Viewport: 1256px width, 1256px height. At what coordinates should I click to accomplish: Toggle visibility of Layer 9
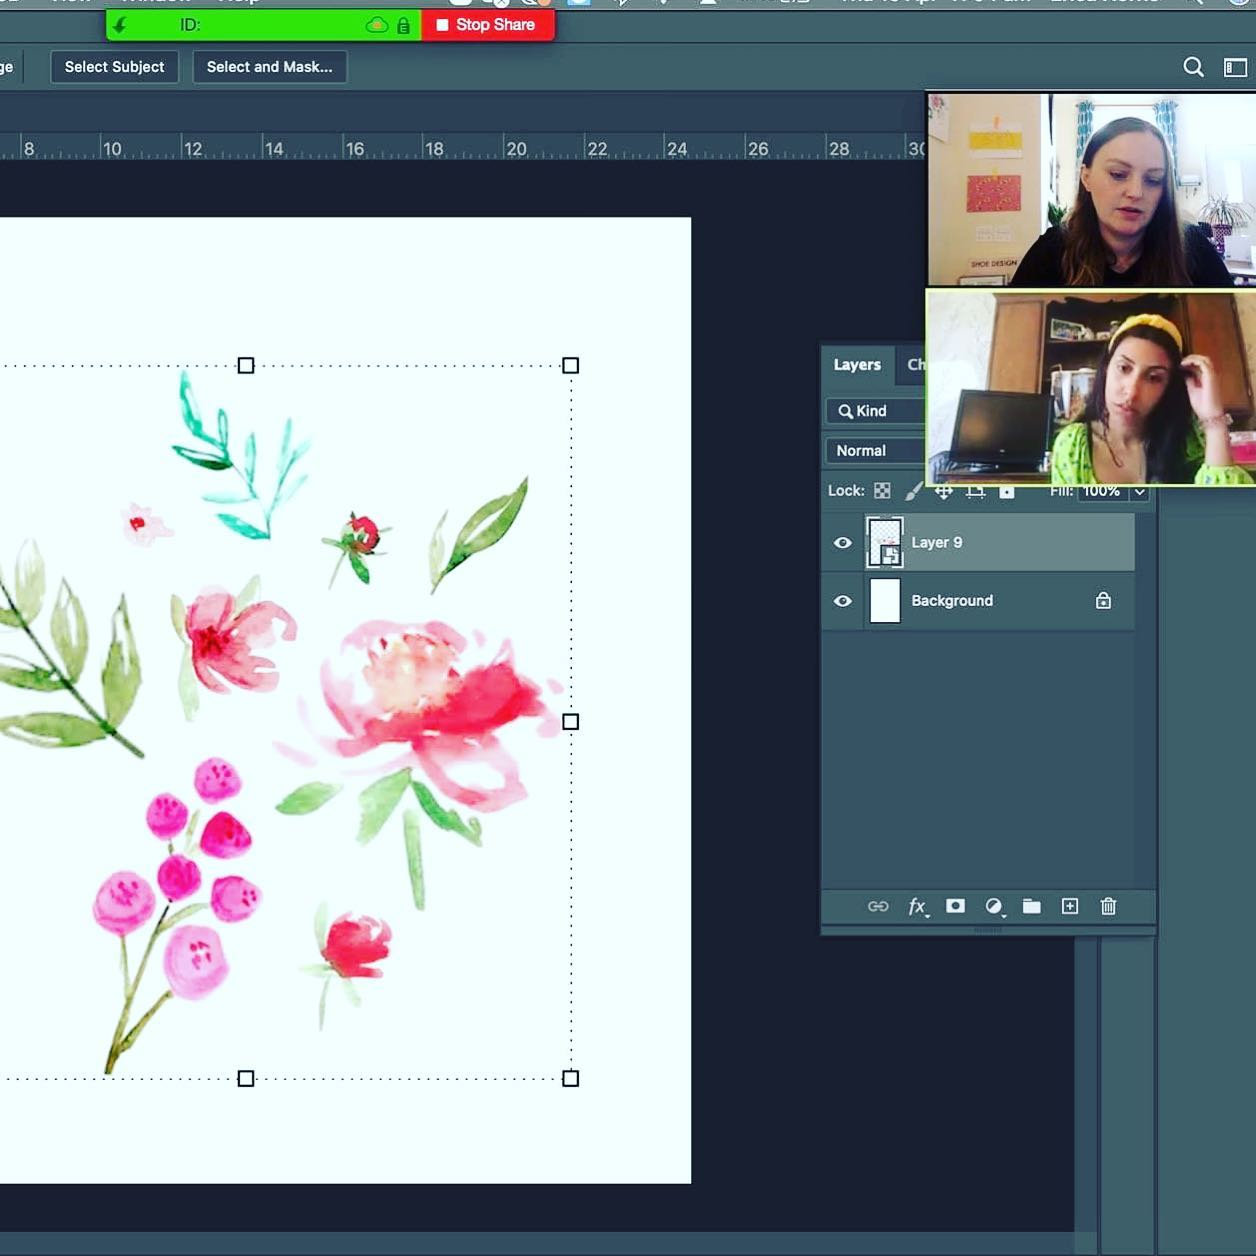[x=843, y=542]
